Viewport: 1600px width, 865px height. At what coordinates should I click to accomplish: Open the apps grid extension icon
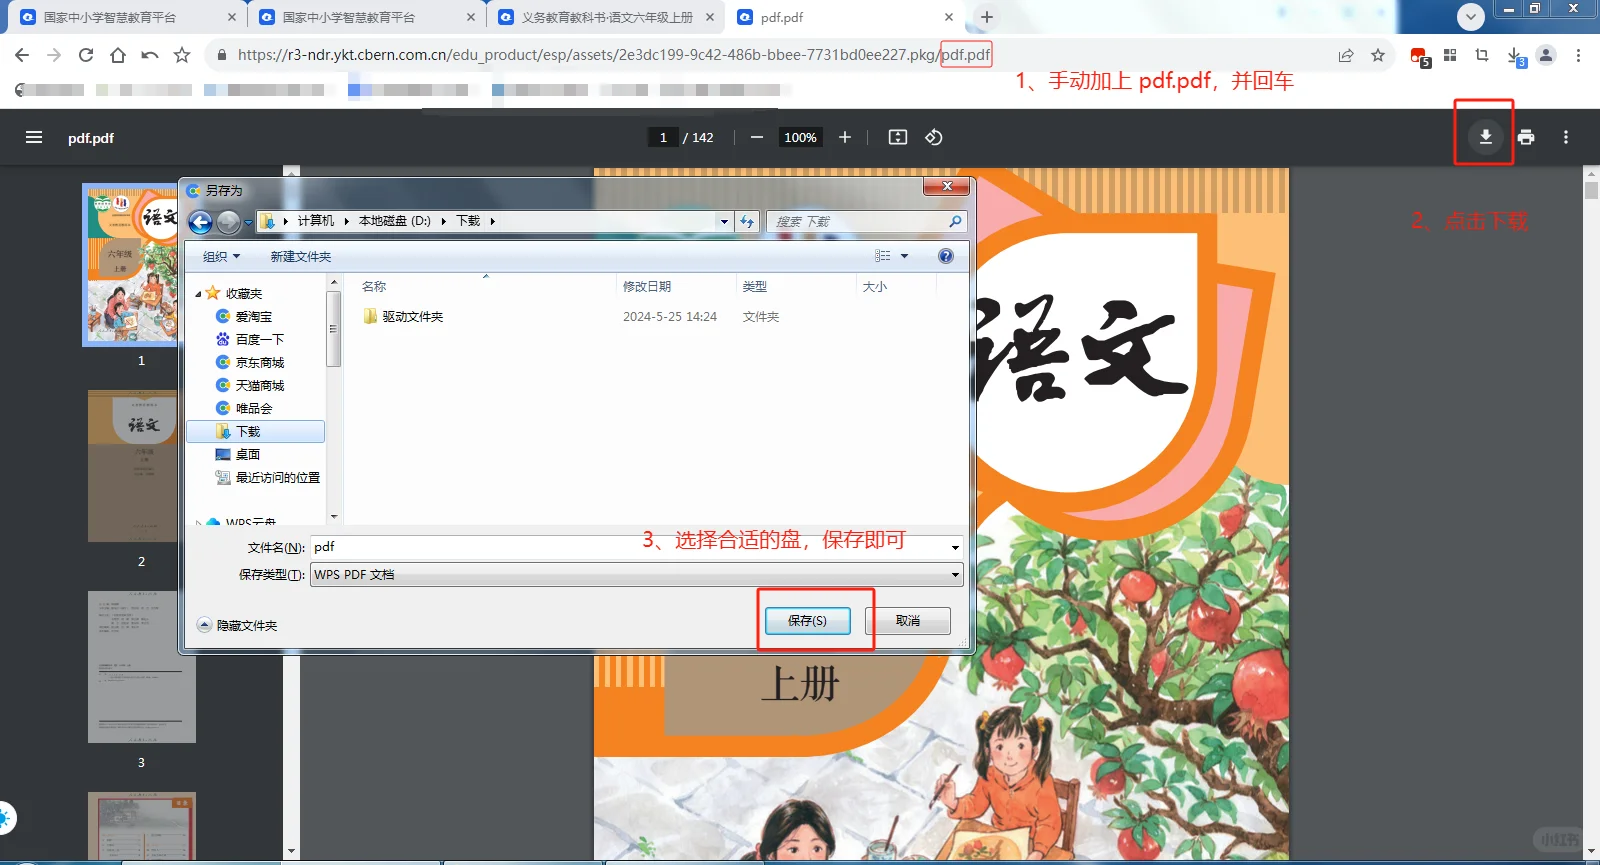click(1450, 55)
